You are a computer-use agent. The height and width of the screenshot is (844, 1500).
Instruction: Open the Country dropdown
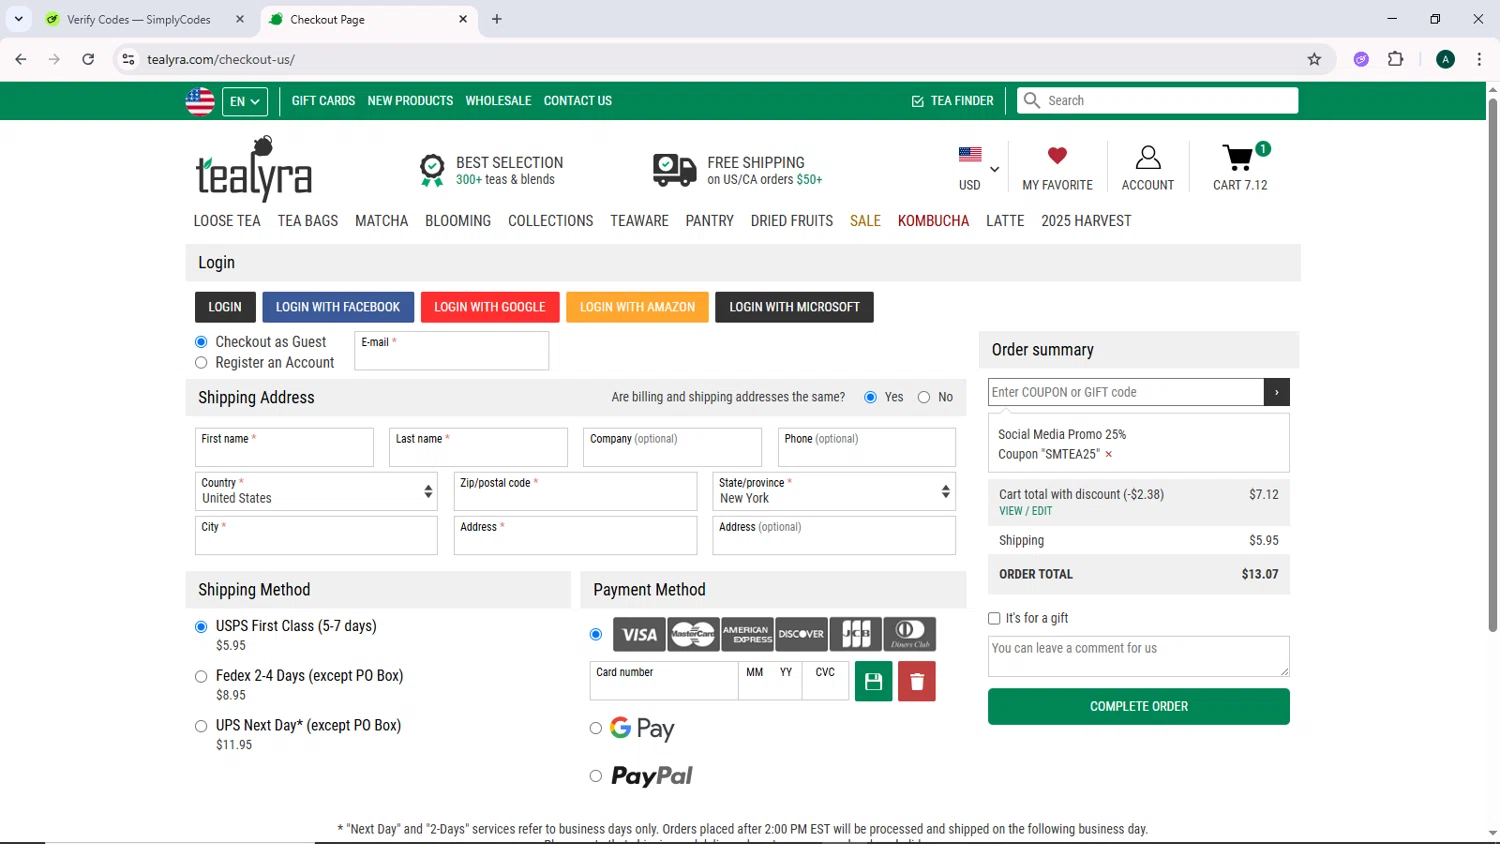point(316,491)
